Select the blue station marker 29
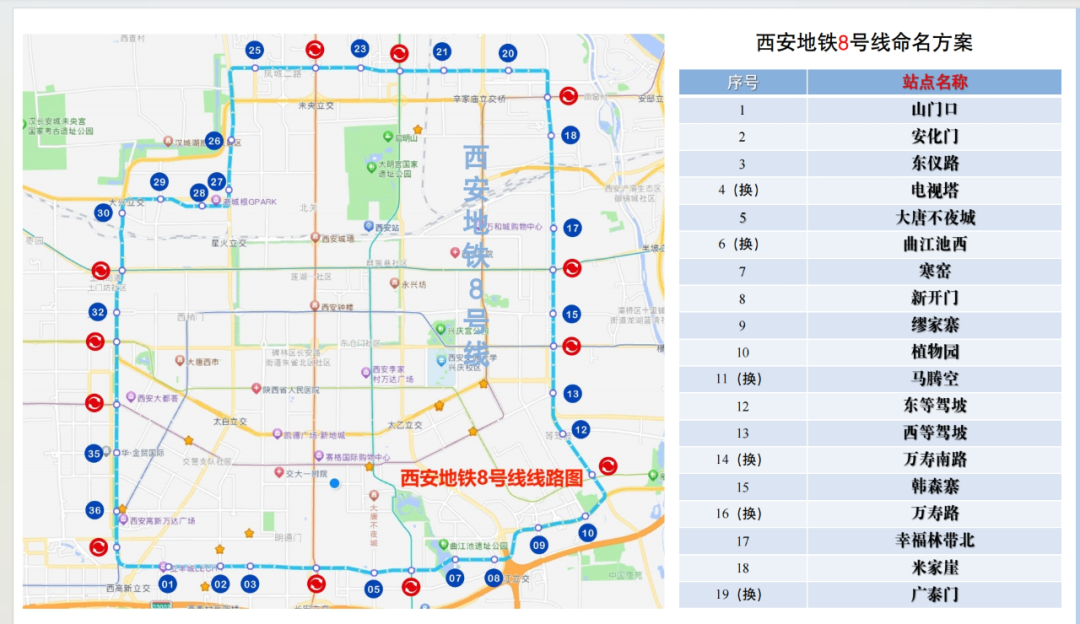The height and width of the screenshot is (624, 1080). tap(160, 183)
